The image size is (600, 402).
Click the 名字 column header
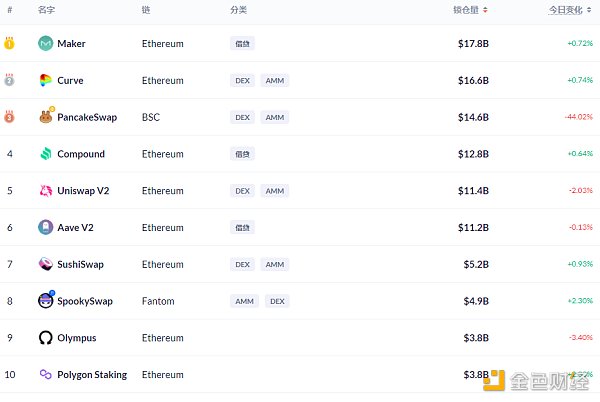46,10
